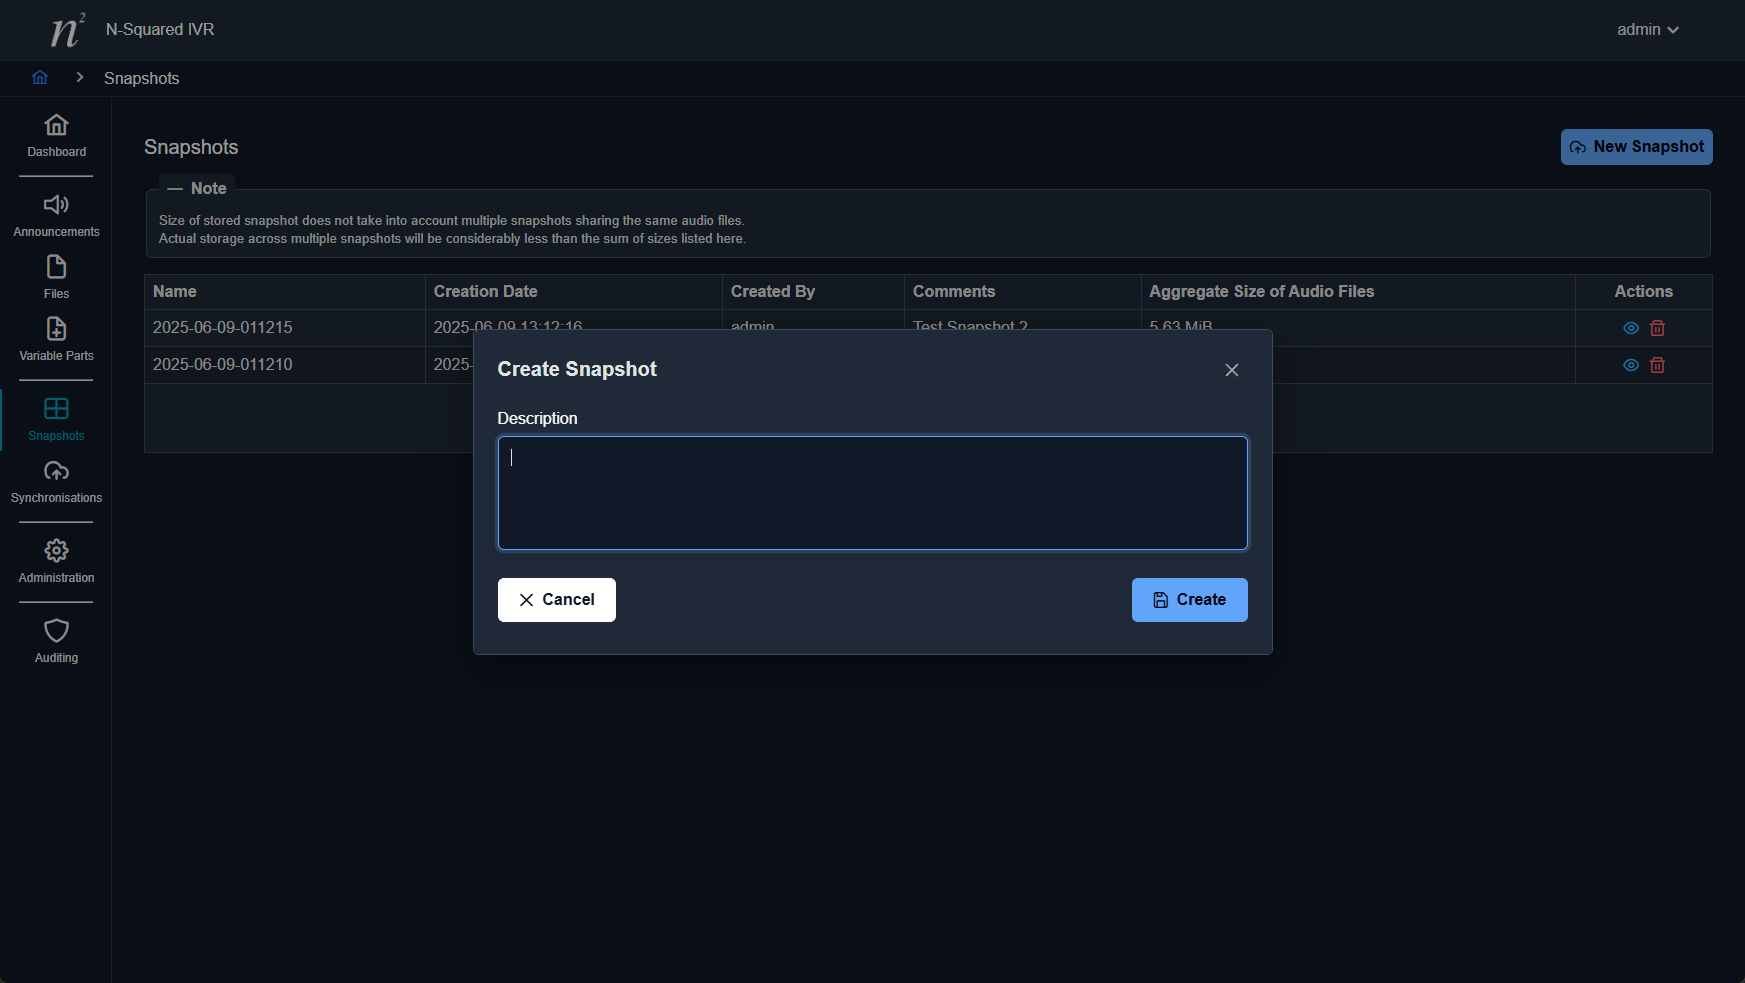
Task: Delete snapshot 2025-06-09-011215 using trash icon
Action: click(x=1657, y=328)
